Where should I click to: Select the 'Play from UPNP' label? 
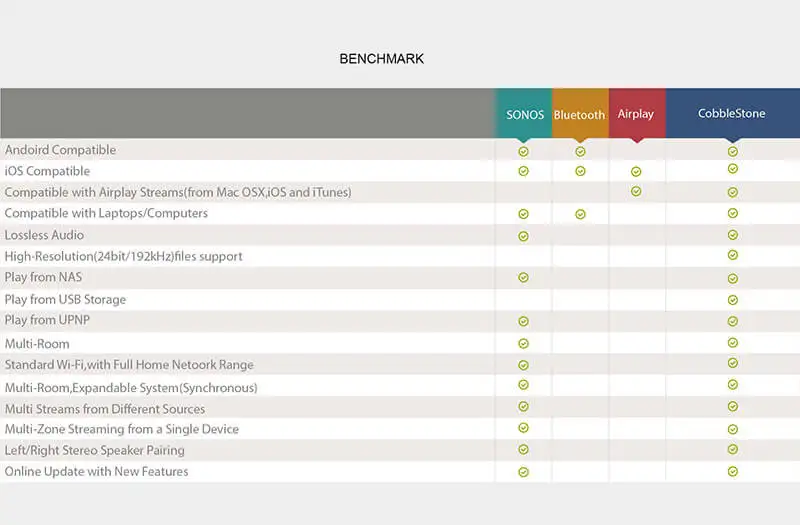pyautogui.click(x=47, y=320)
